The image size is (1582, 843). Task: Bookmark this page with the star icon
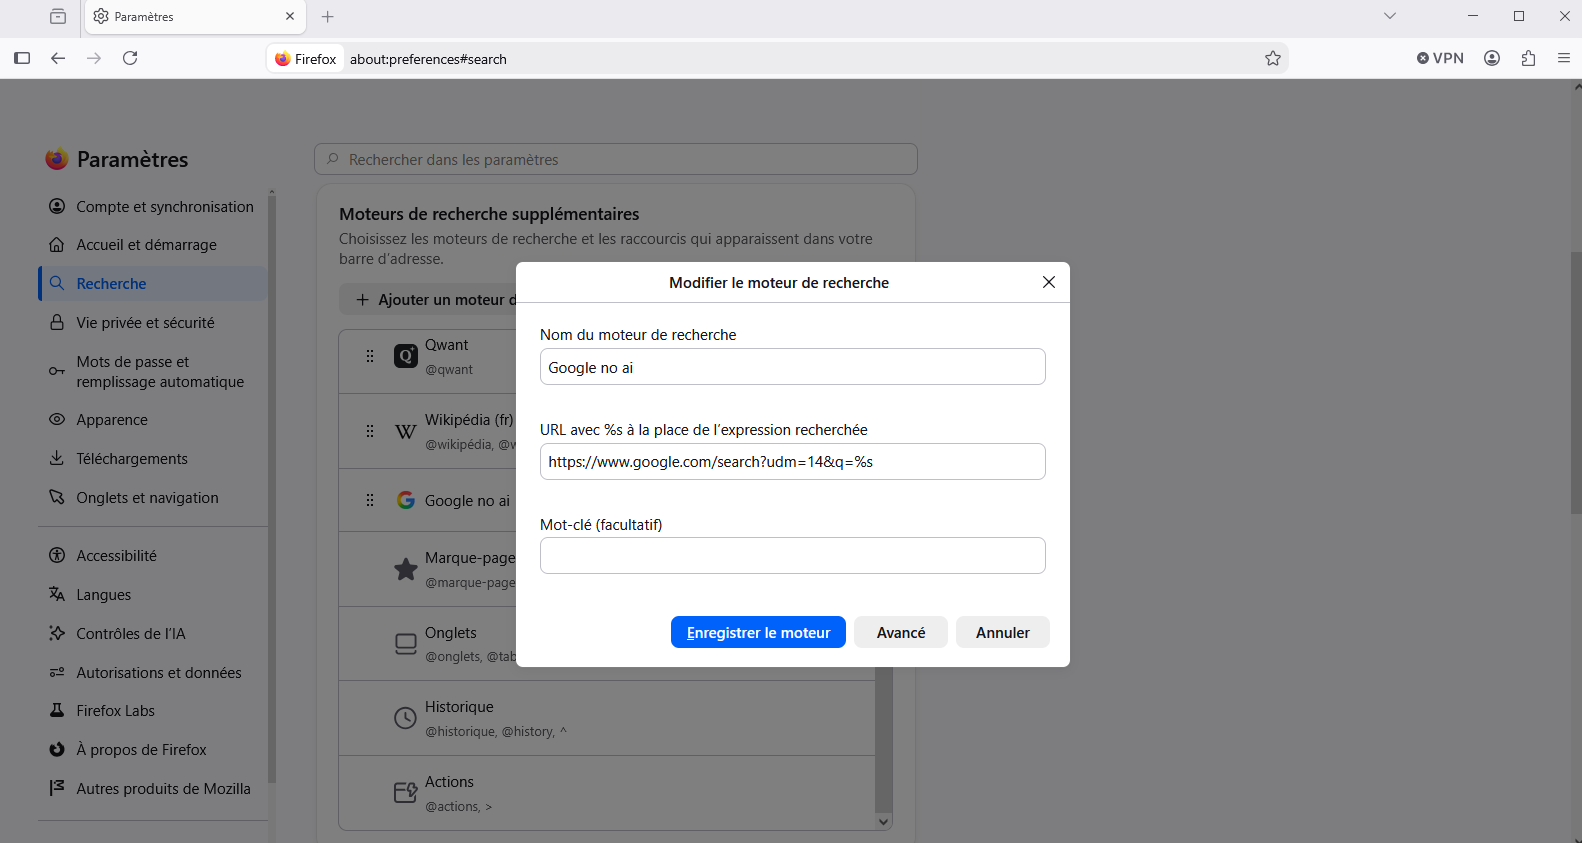pos(1273,59)
